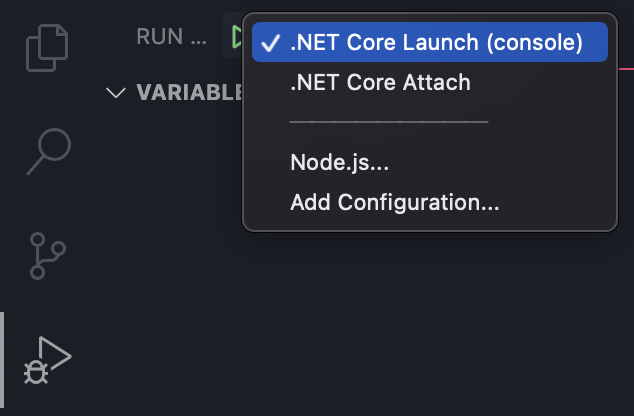634x416 pixels.
Task: Choose .NET Core Attach configuration
Action: click(429, 82)
